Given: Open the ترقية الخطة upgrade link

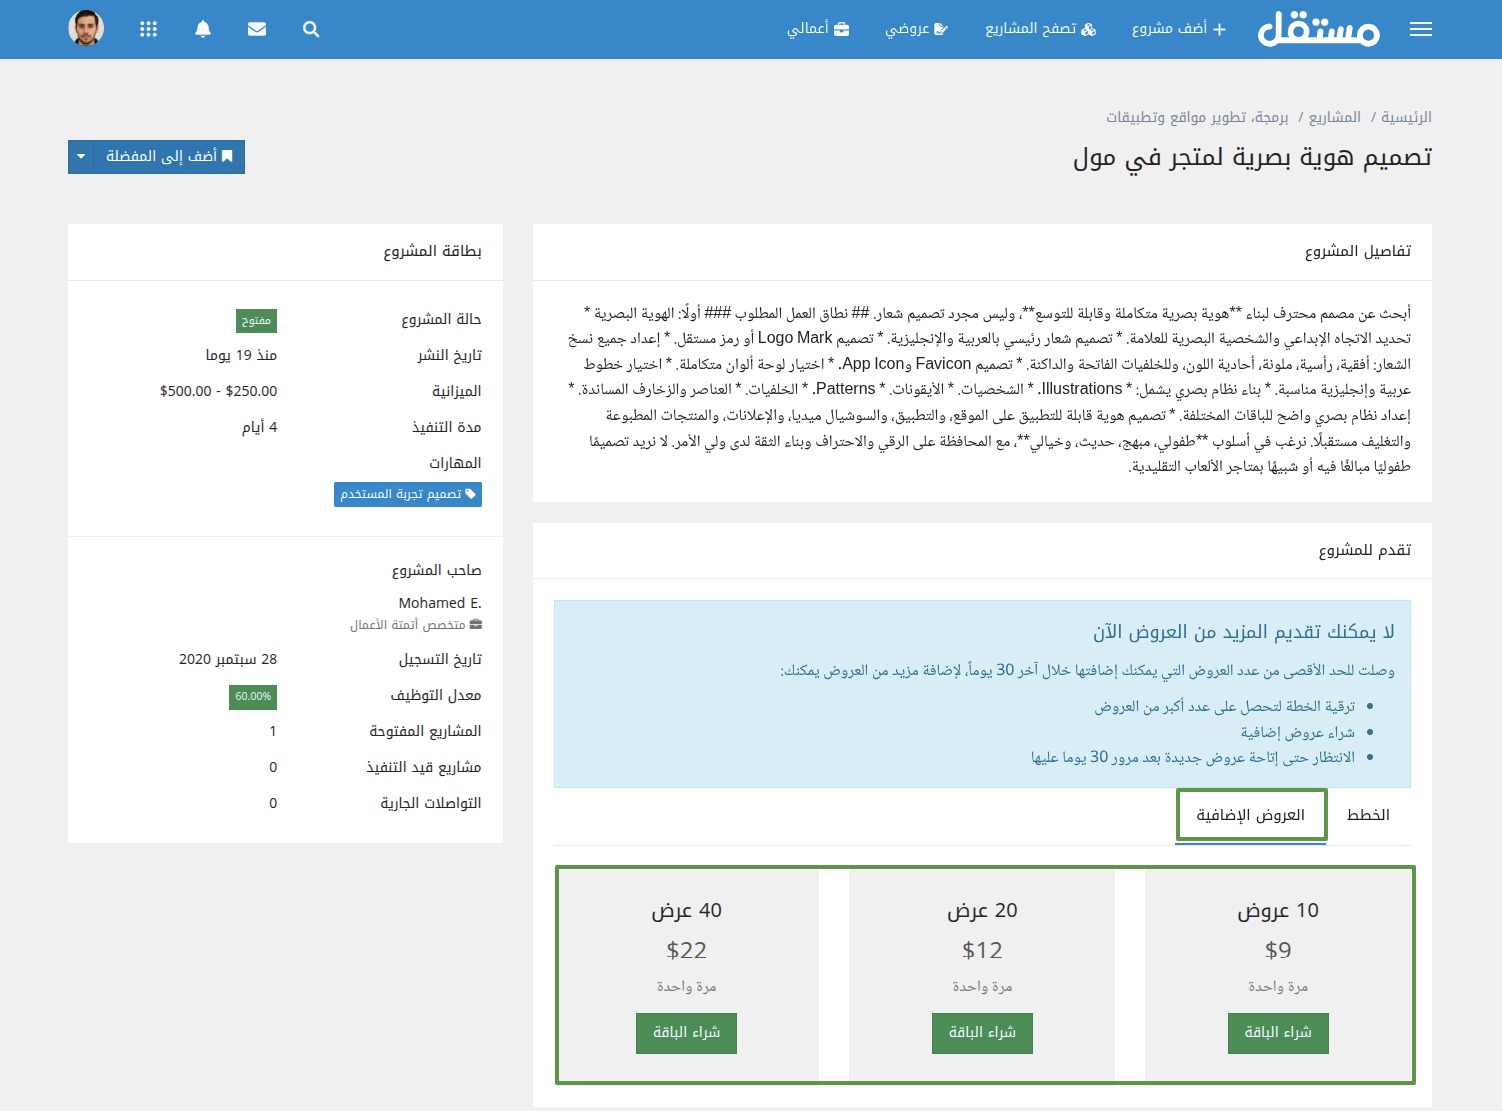Looking at the screenshot, I should tap(1225, 706).
